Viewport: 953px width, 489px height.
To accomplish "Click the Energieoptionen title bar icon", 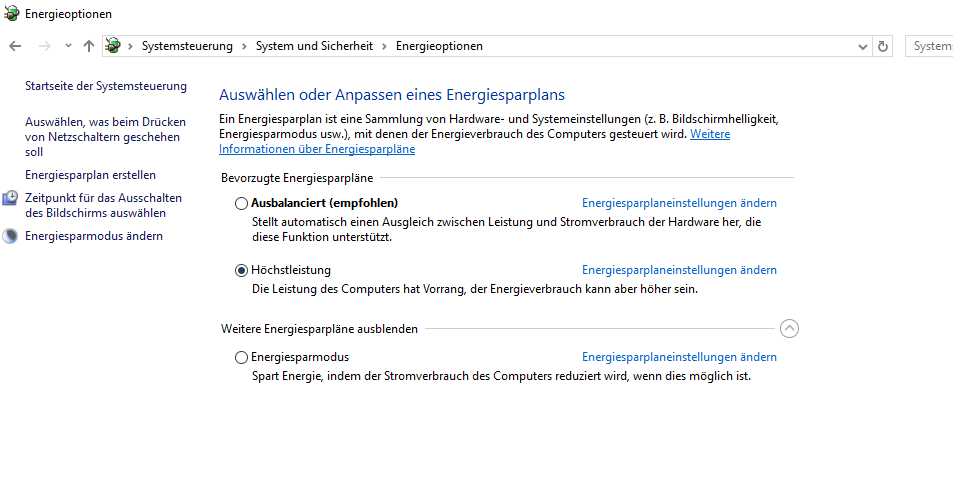I will click(x=12, y=13).
